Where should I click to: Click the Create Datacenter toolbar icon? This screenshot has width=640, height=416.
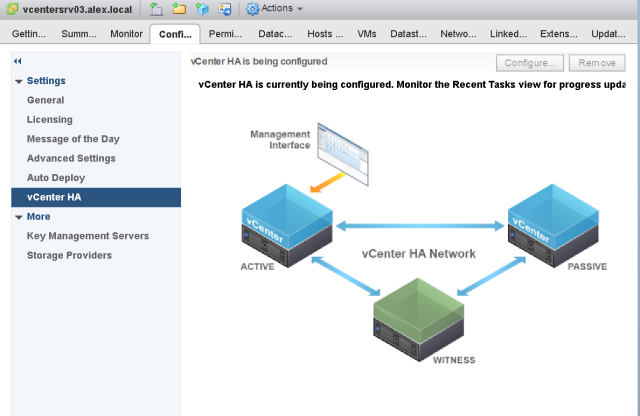[x=156, y=9]
